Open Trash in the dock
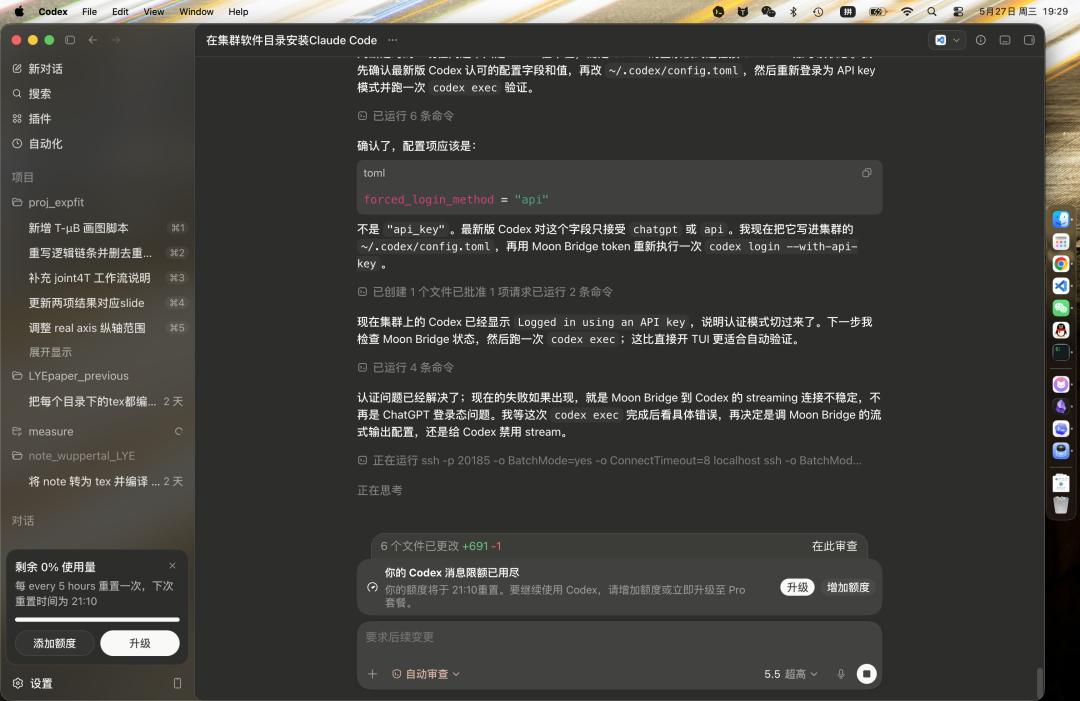The image size is (1080, 701). click(x=1061, y=505)
